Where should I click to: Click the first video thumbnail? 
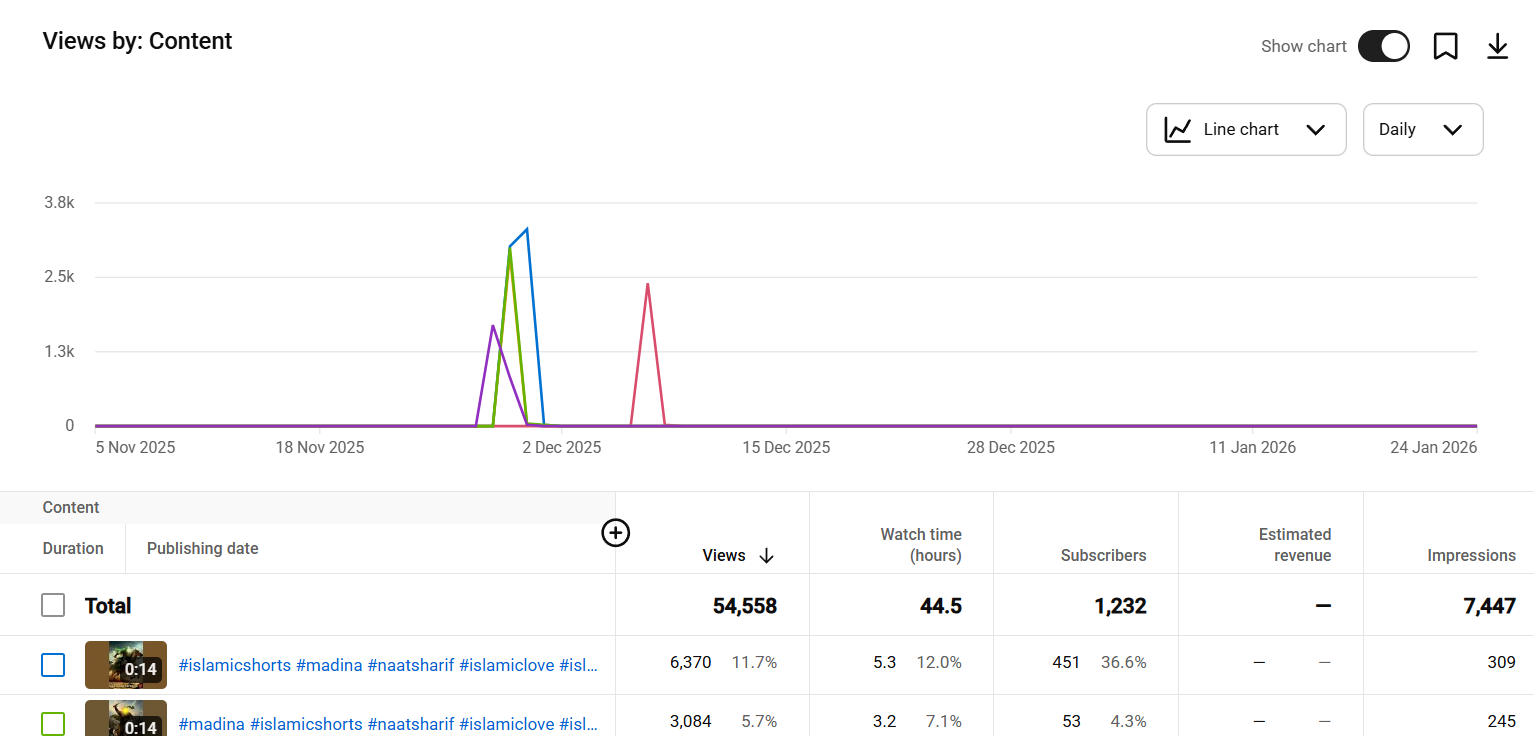coord(126,665)
